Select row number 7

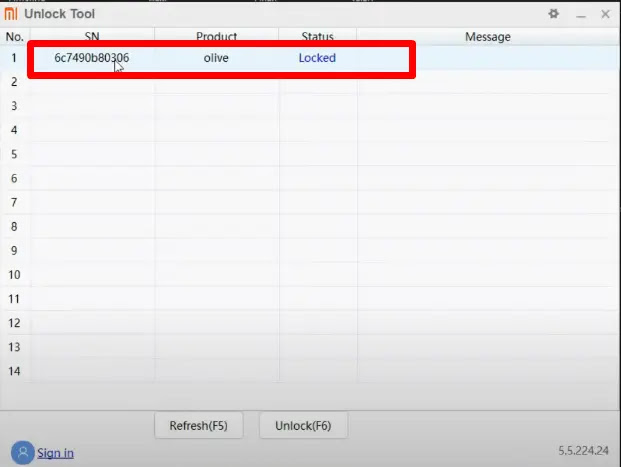click(x=14, y=202)
